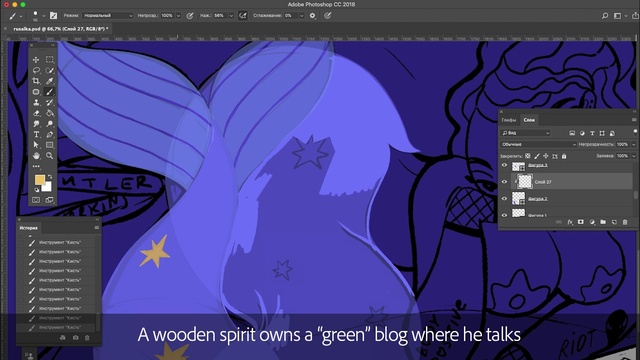Select the Clone Stamp tool
Viewport: 640px width, 360px height.
36,102
